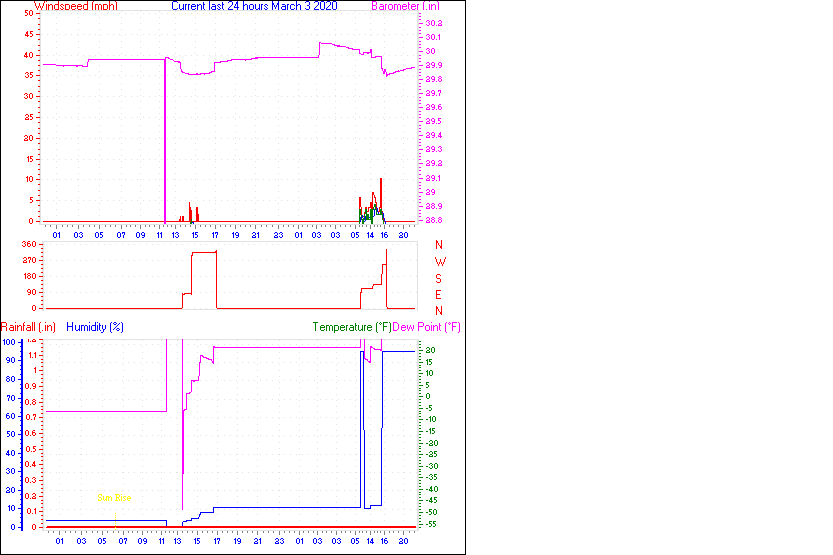Click the 45 value on windspeed axis

[30, 34]
